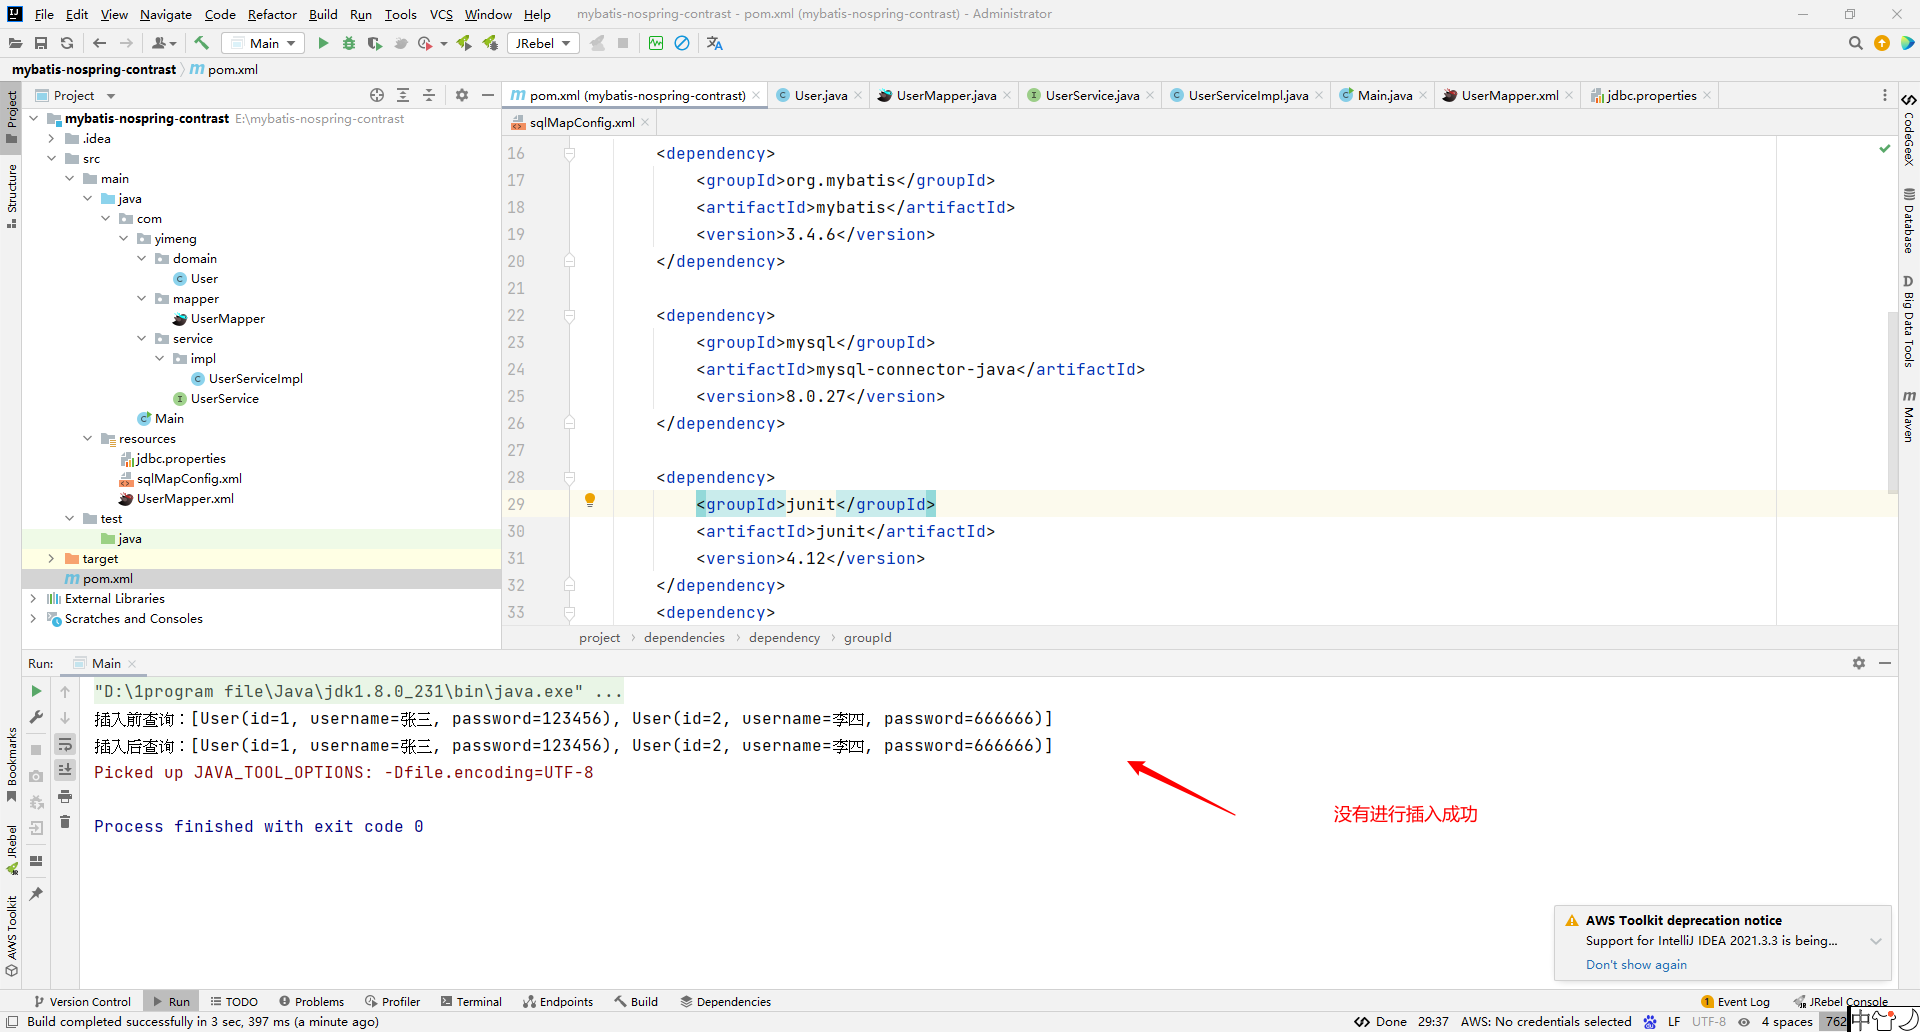The width and height of the screenshot is (1920, 1032).
Task: Click the Search Everywhere magnifier icon
Action: (1856, 43)
